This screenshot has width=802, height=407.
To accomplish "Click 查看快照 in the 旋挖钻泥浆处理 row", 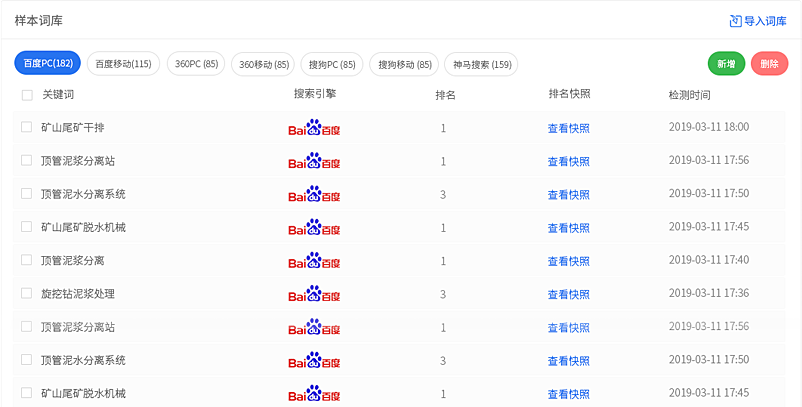I will (x=569, y=295).
